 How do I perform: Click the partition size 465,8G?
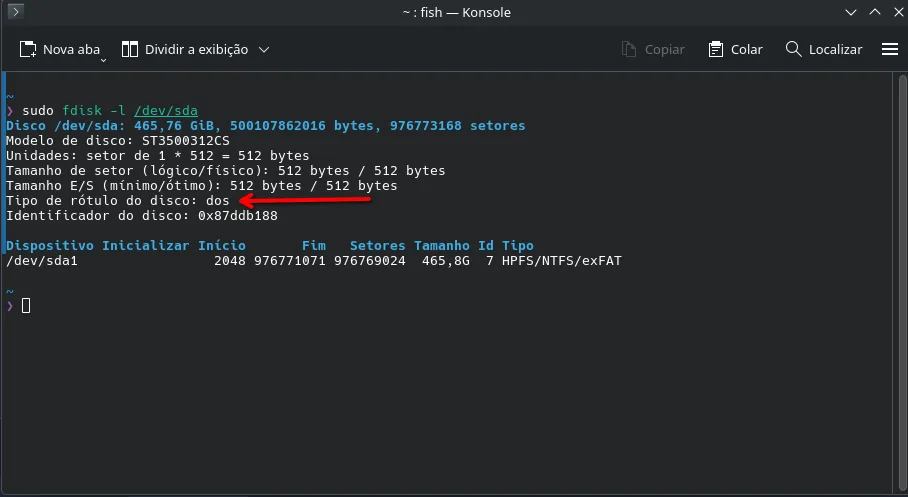pyautogui.click(x=445, y=261)
